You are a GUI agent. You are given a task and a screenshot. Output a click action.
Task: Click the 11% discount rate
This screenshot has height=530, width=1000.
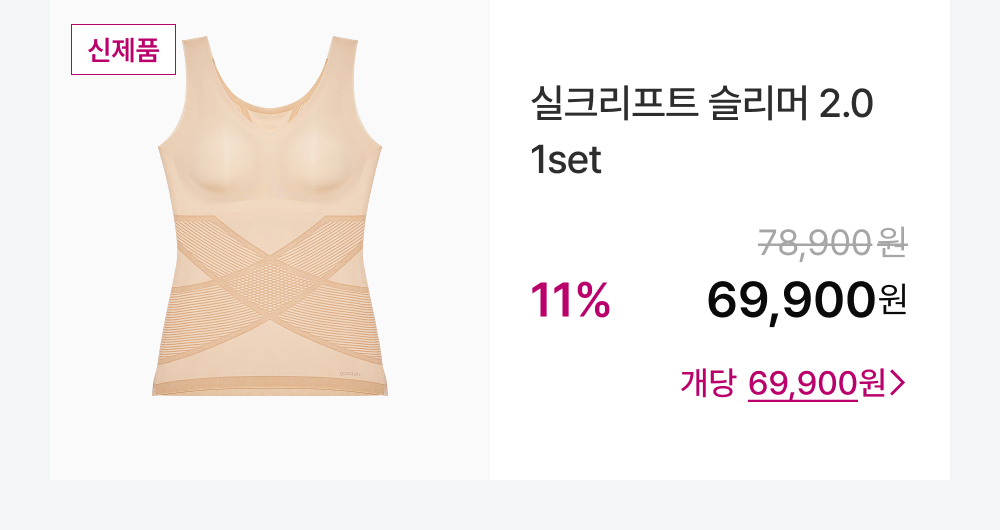(x=570, y=300)
